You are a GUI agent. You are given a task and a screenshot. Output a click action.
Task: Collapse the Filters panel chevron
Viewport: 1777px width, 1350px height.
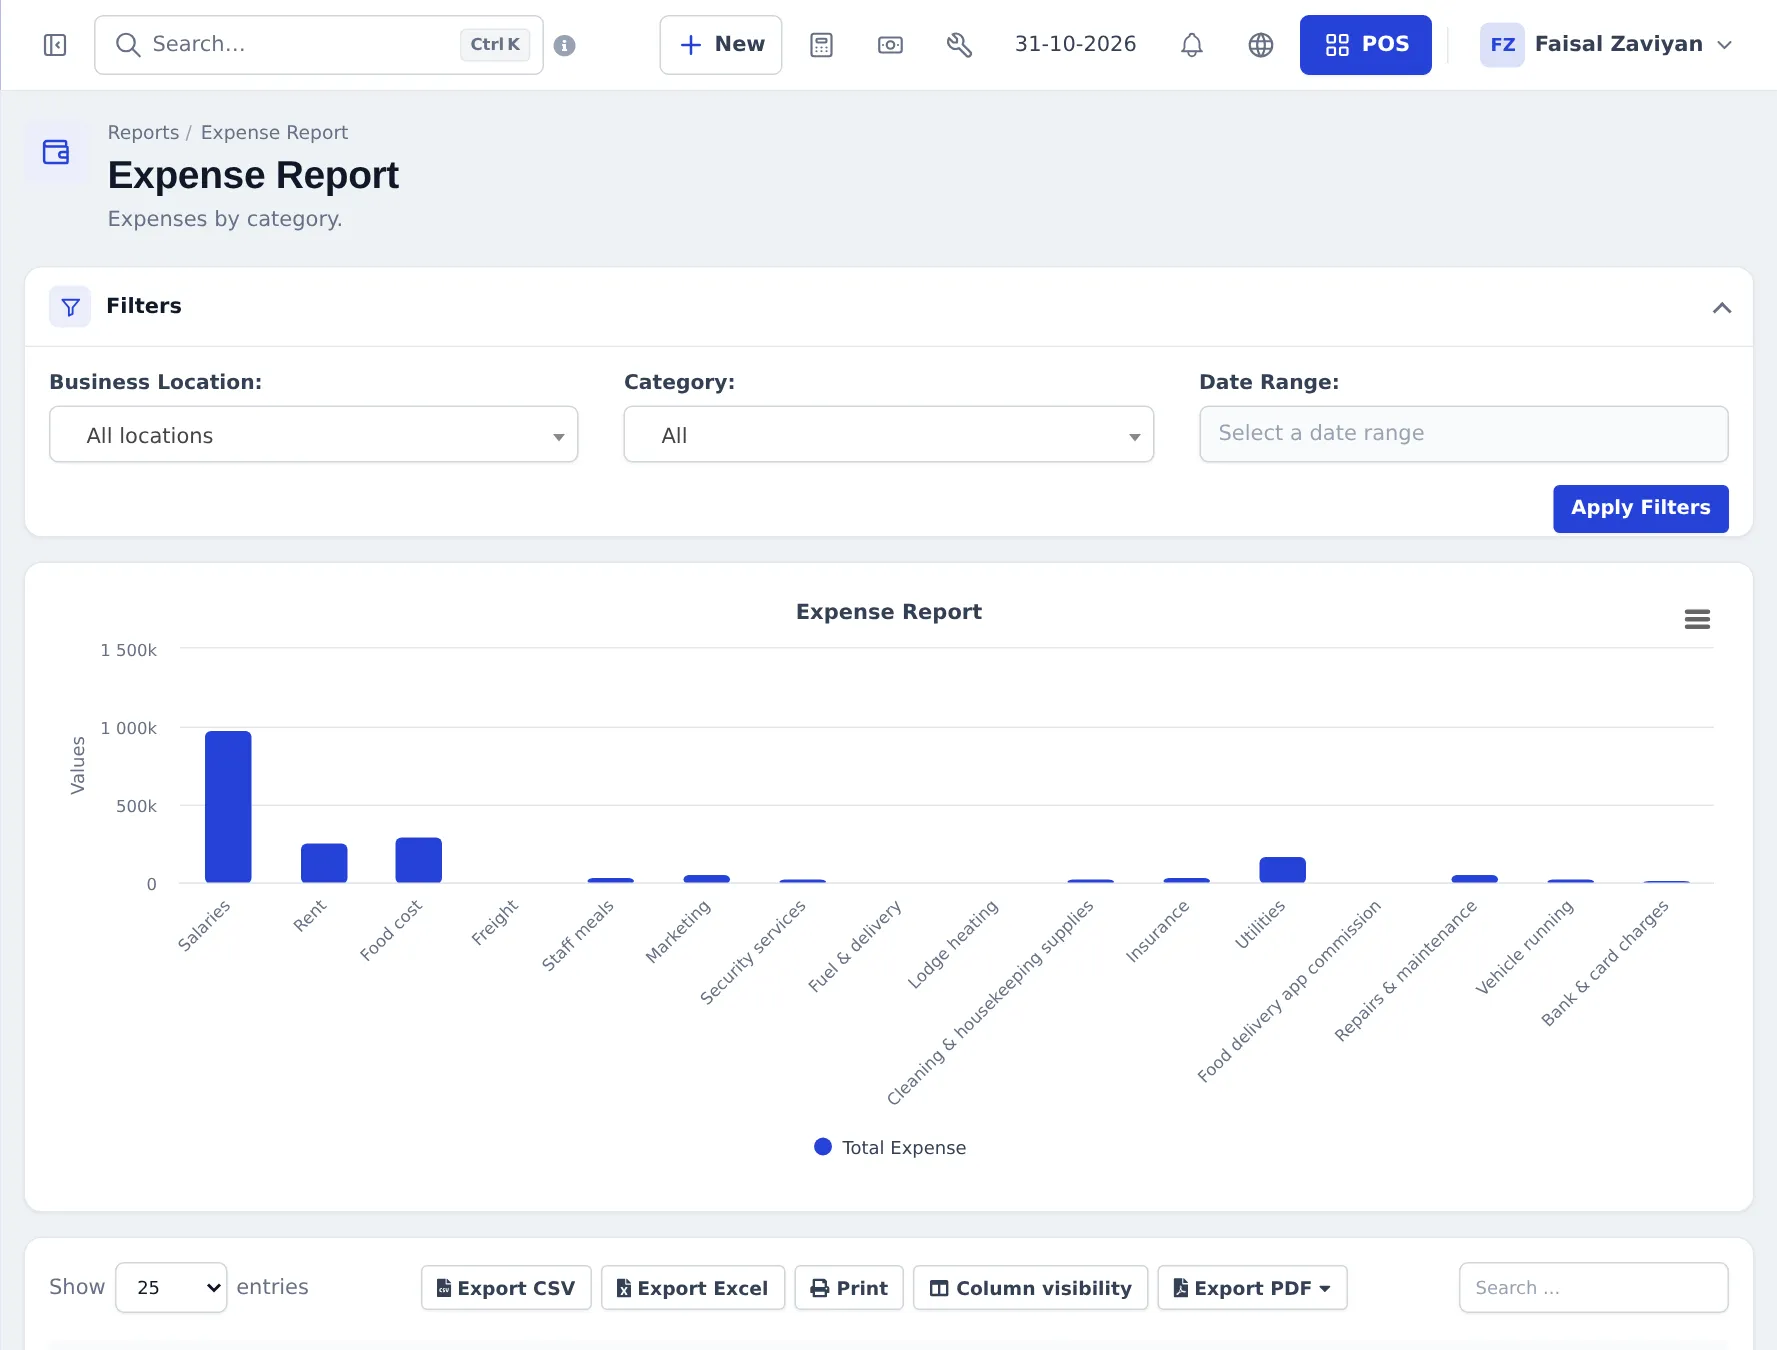[1721, 307]
